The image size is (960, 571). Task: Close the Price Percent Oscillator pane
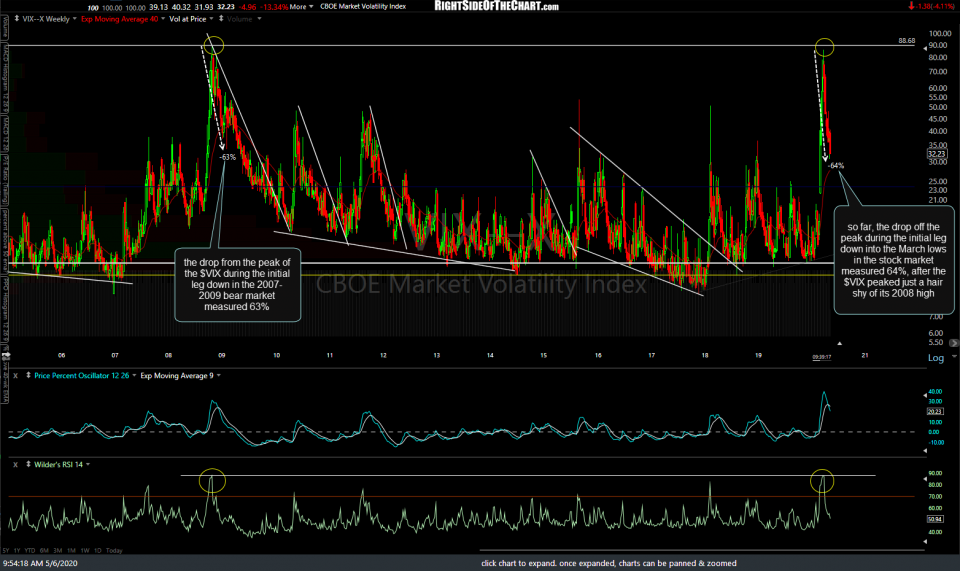[15, 376]
